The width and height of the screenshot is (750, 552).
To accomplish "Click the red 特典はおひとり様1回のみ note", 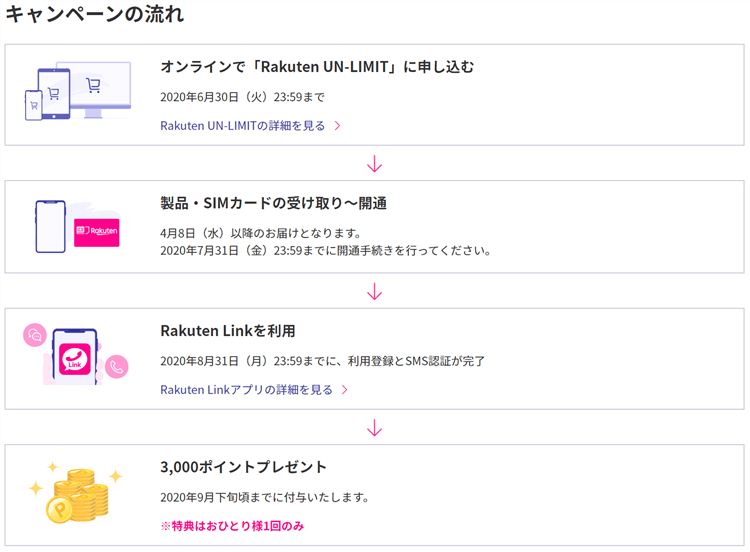I will (x=232, y=525).
